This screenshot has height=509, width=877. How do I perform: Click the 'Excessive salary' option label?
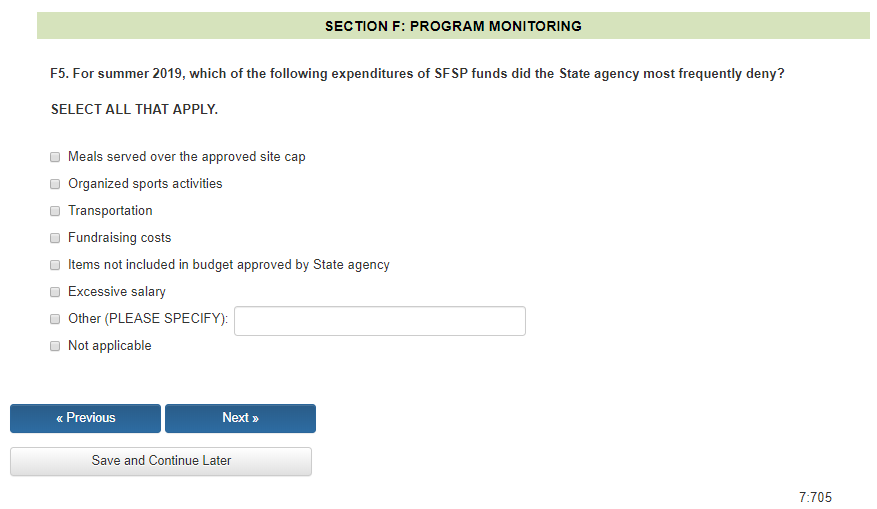(117, 292)
